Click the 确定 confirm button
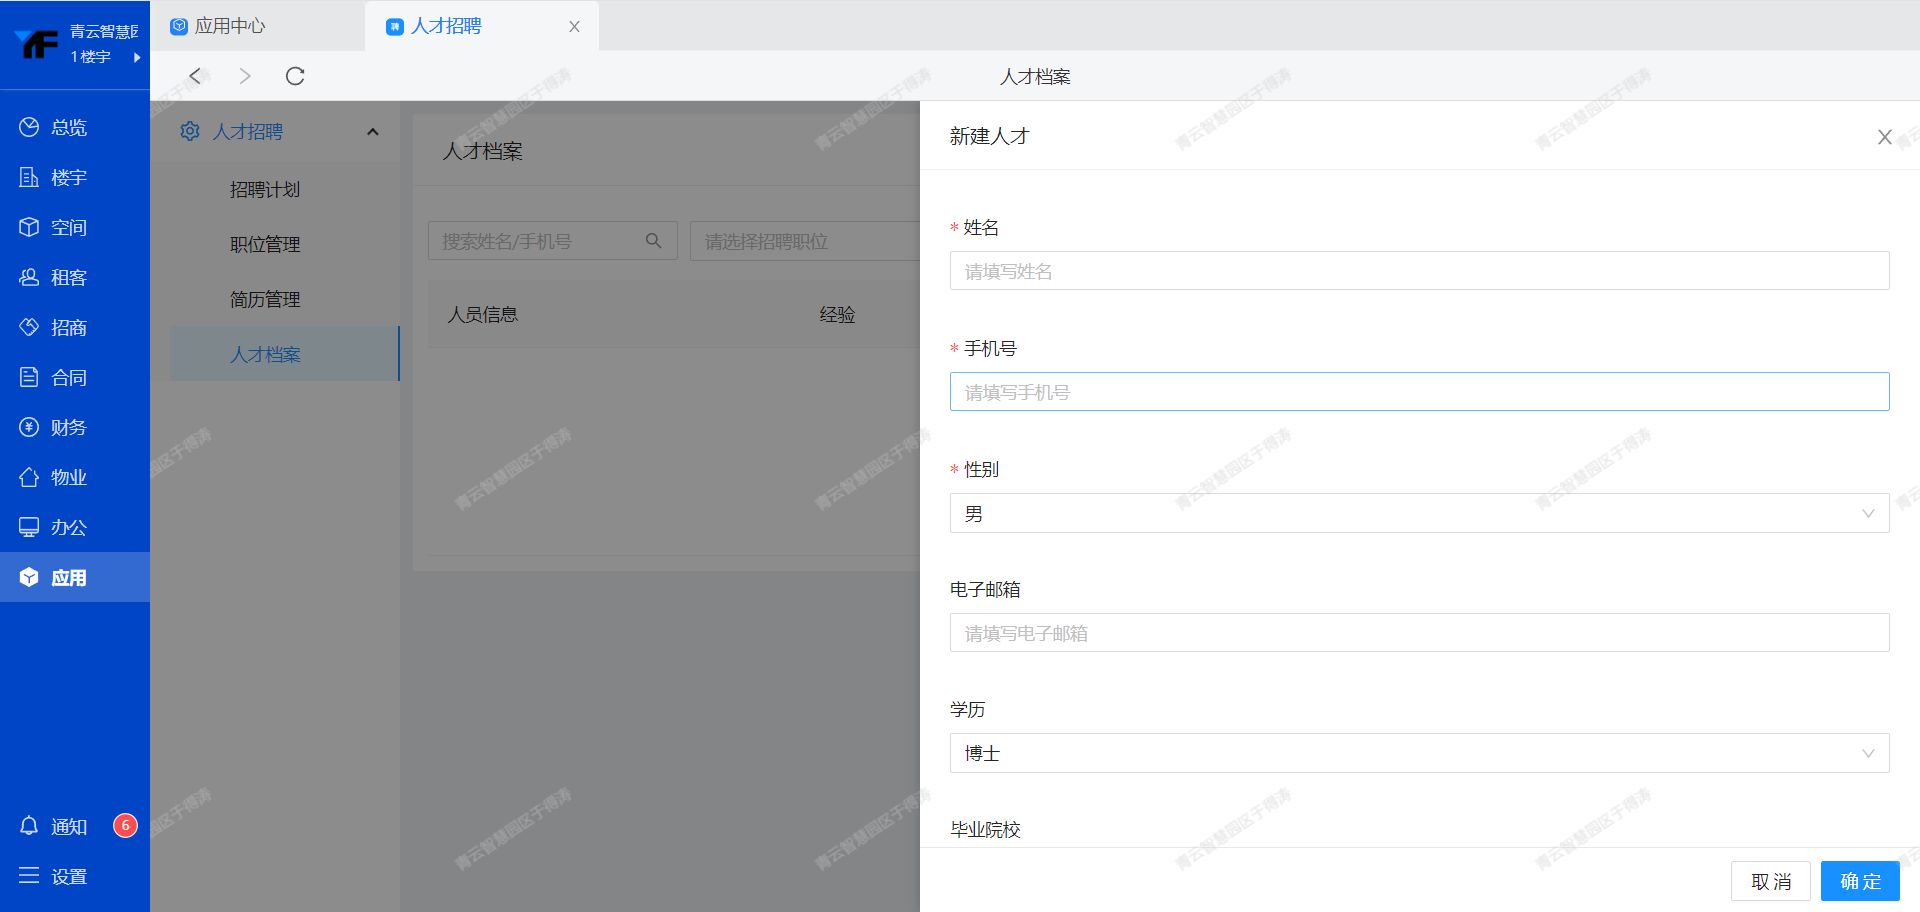The height and width of the screenshot is (912, 1920). click(1859, 881)
